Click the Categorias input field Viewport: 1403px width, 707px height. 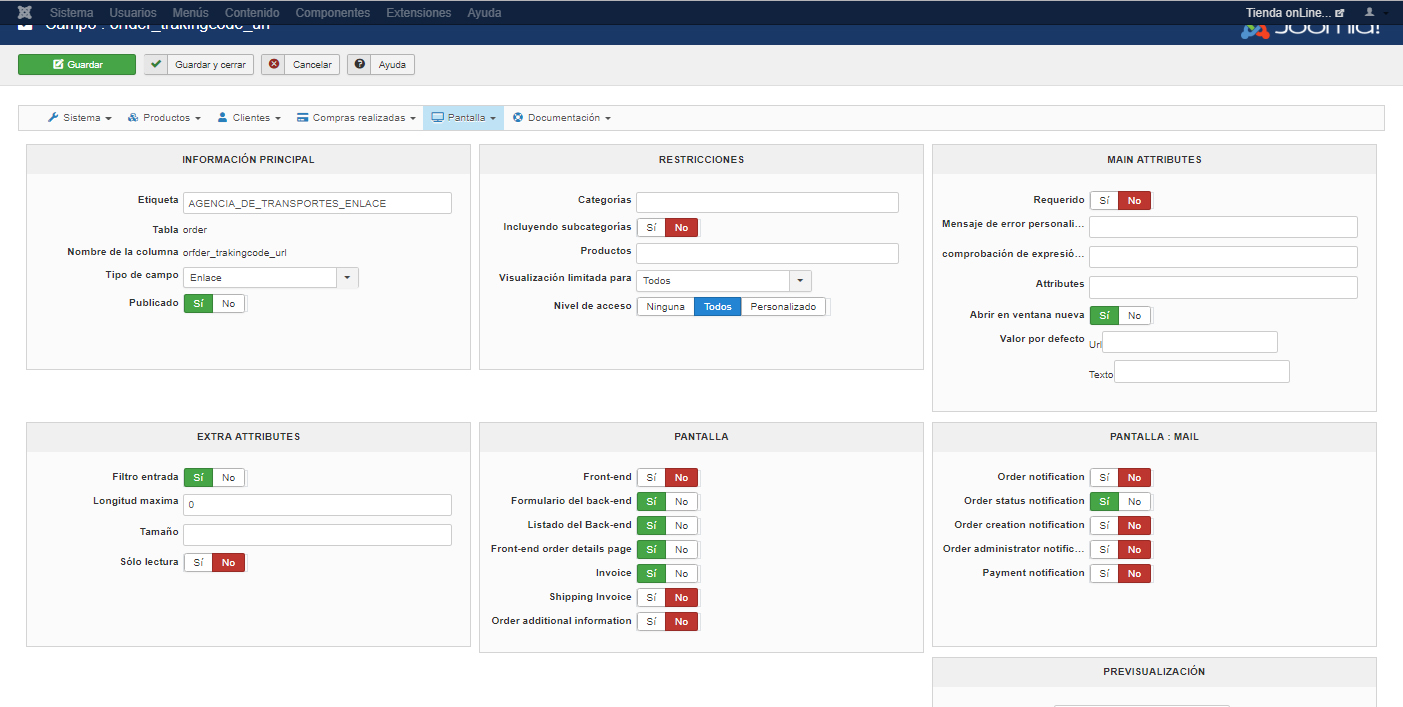click(x=768, y=202)
